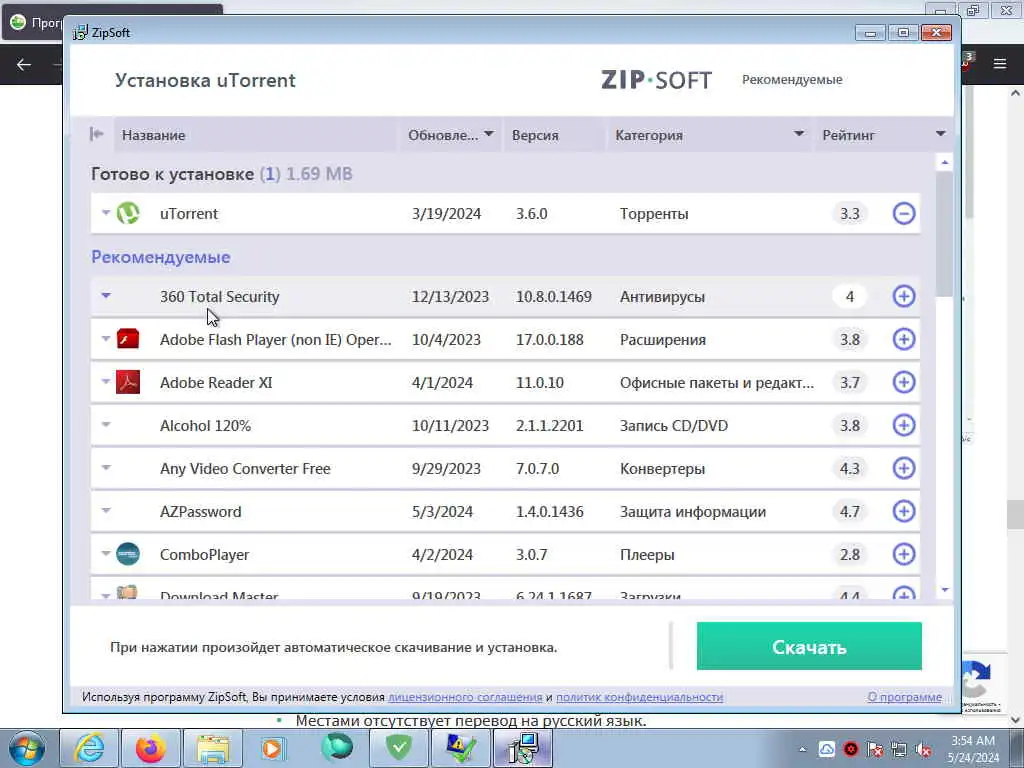Screen dimensions: 1024x768
Task: Click the Any Video Converter Free name
Action: tap(245, 469)
